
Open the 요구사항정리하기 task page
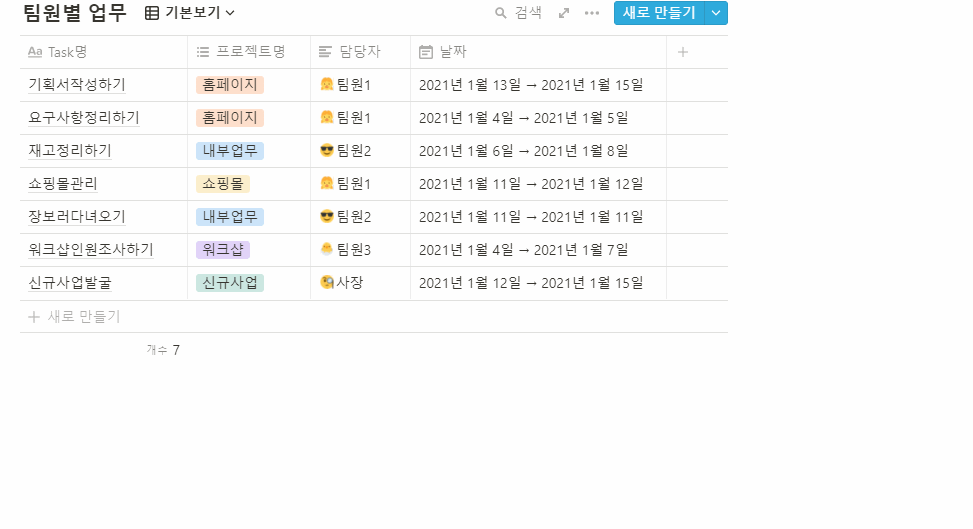click(84, 117)
